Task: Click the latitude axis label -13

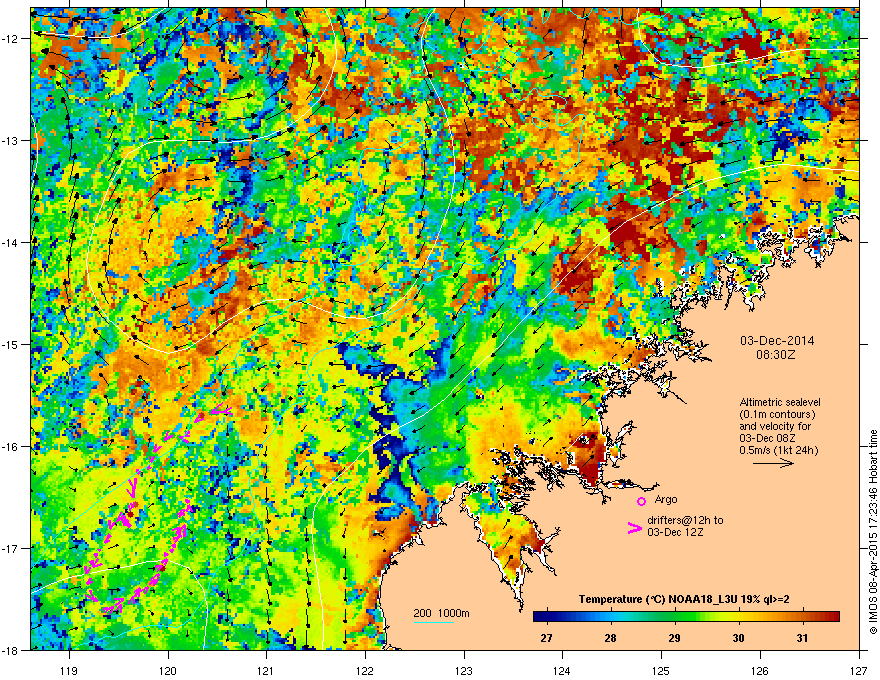Action: tap(10, 140)
